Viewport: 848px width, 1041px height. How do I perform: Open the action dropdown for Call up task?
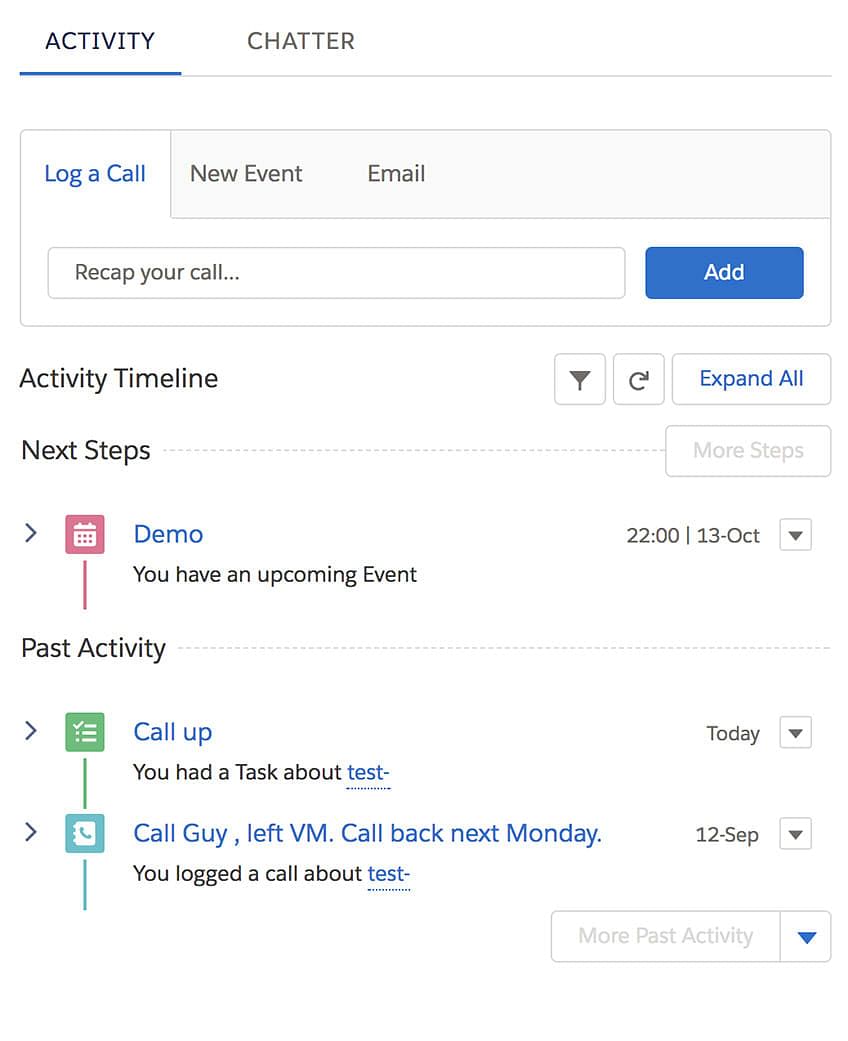795,733
